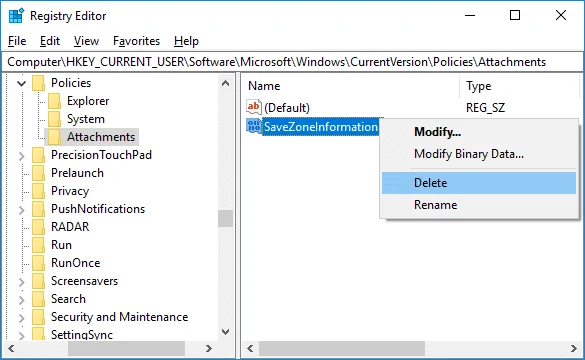Open the View menu
This screenshot has width=585, height=360.
point(86,41)
